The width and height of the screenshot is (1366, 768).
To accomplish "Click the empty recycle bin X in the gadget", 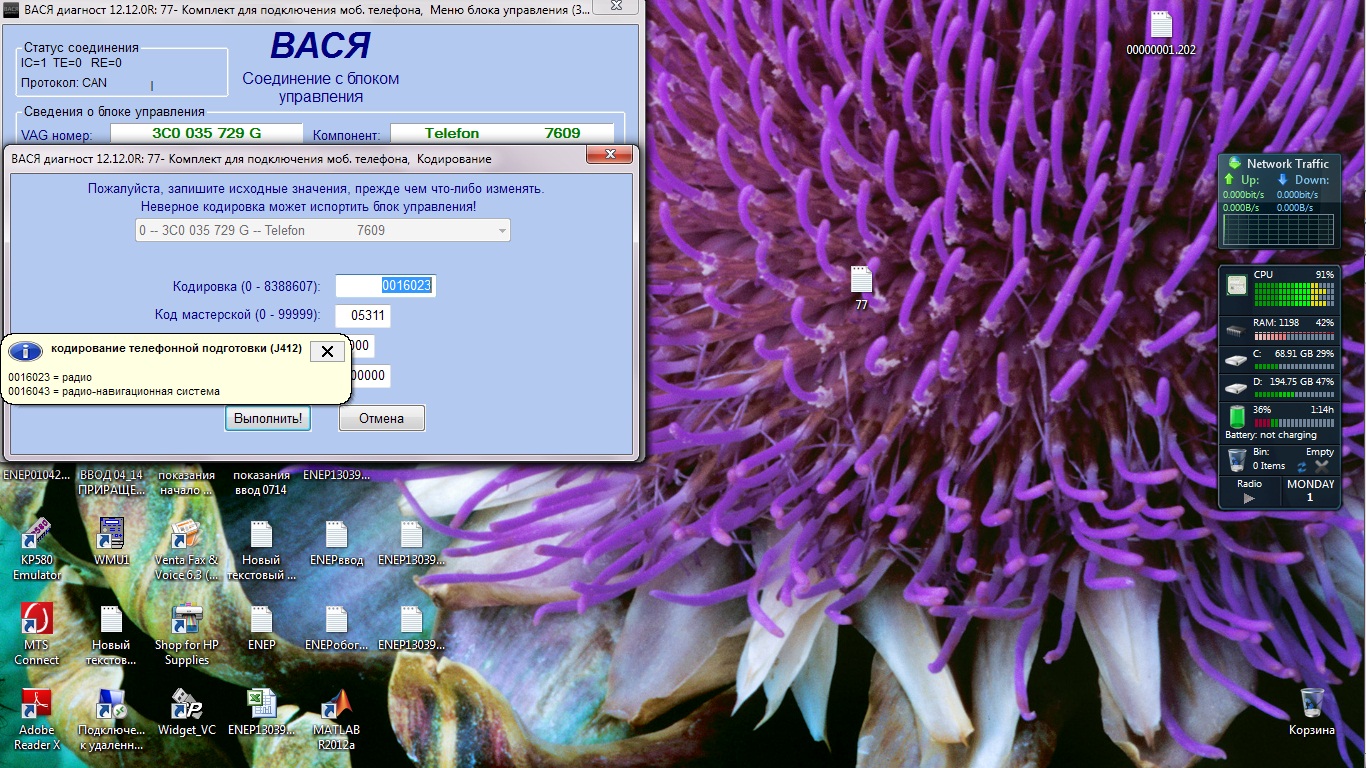I will 1322,466.
